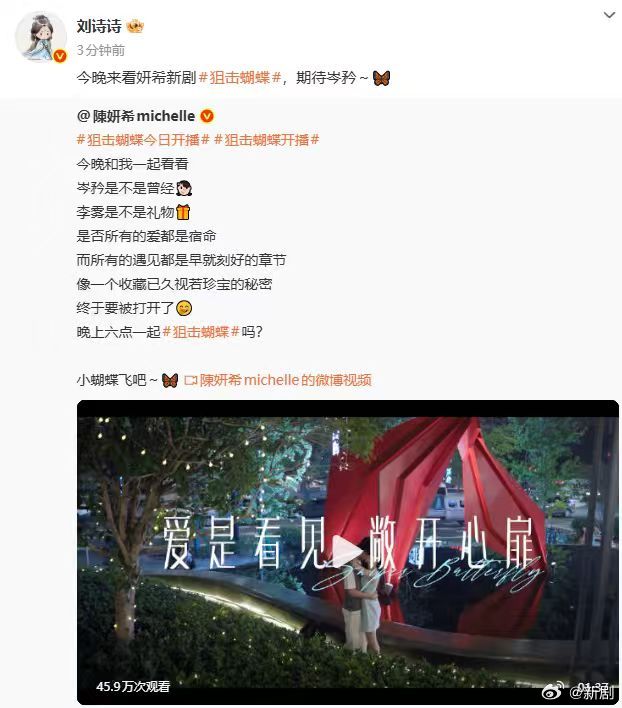
Task: Open the #狙击蝴蝶开播# hashtag
Action: point(267,140)
